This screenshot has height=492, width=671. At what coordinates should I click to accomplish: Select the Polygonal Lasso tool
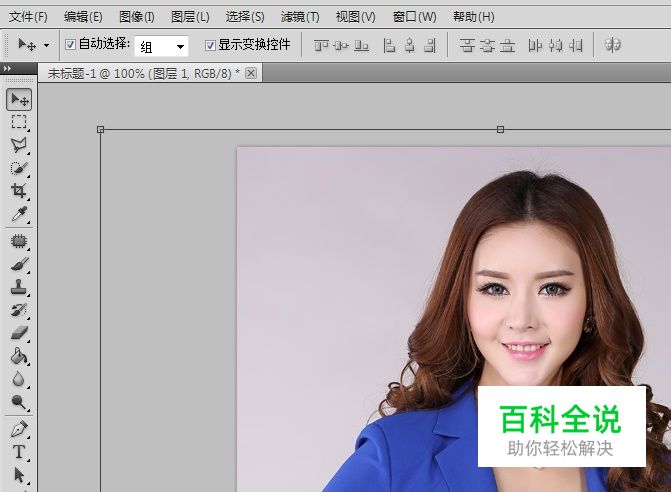(19, 145)
